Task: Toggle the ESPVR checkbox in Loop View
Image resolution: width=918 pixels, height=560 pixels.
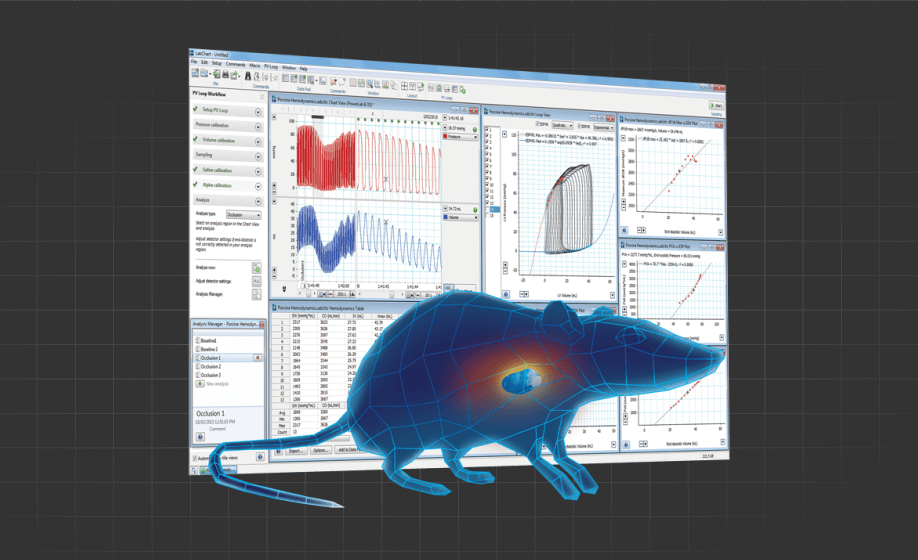Action: coord(537,124)
